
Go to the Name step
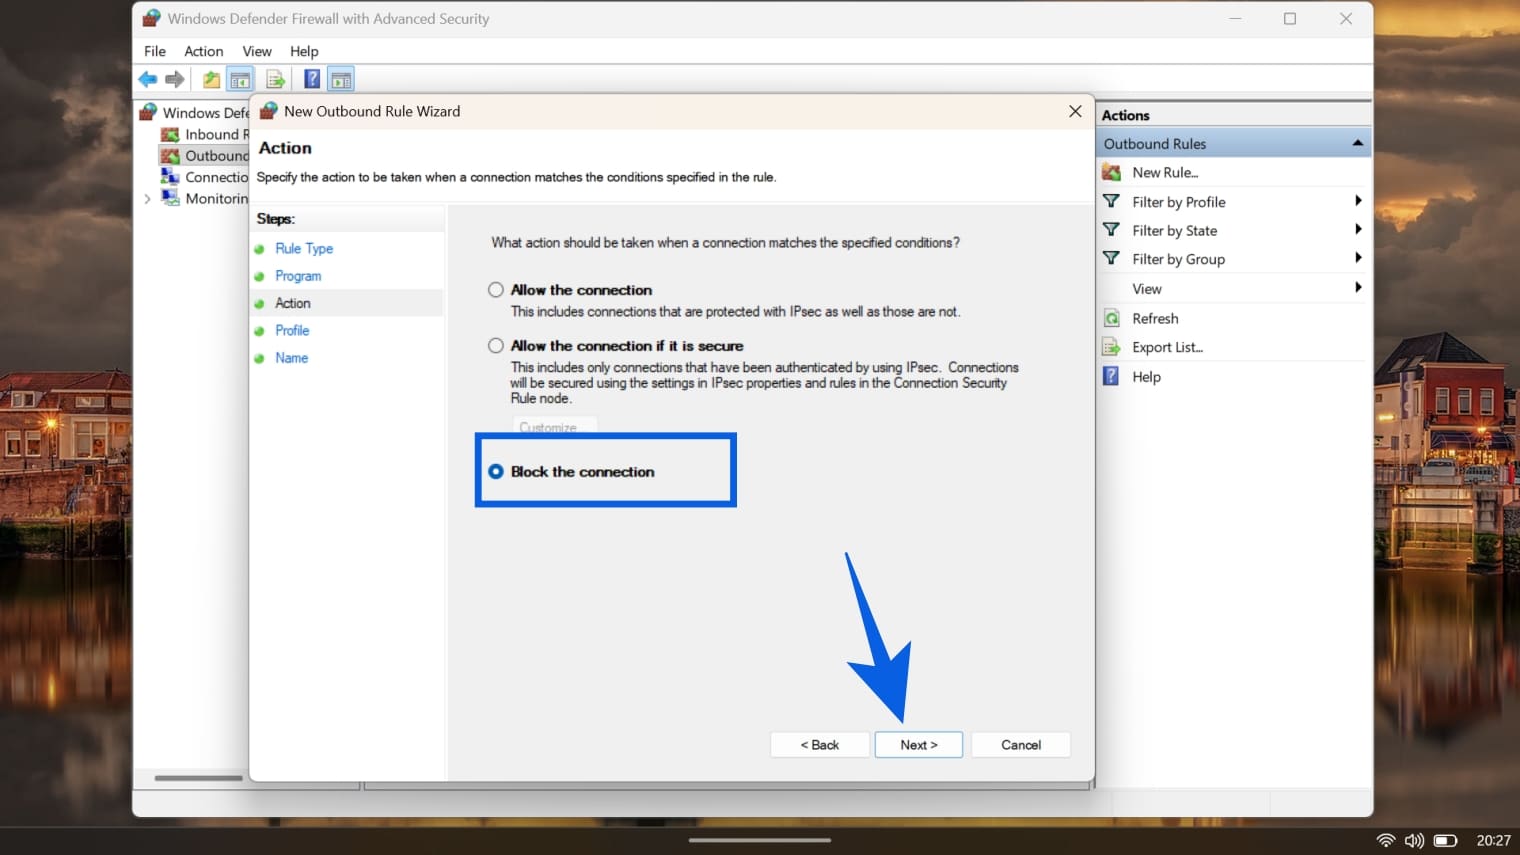pos(291,358)
